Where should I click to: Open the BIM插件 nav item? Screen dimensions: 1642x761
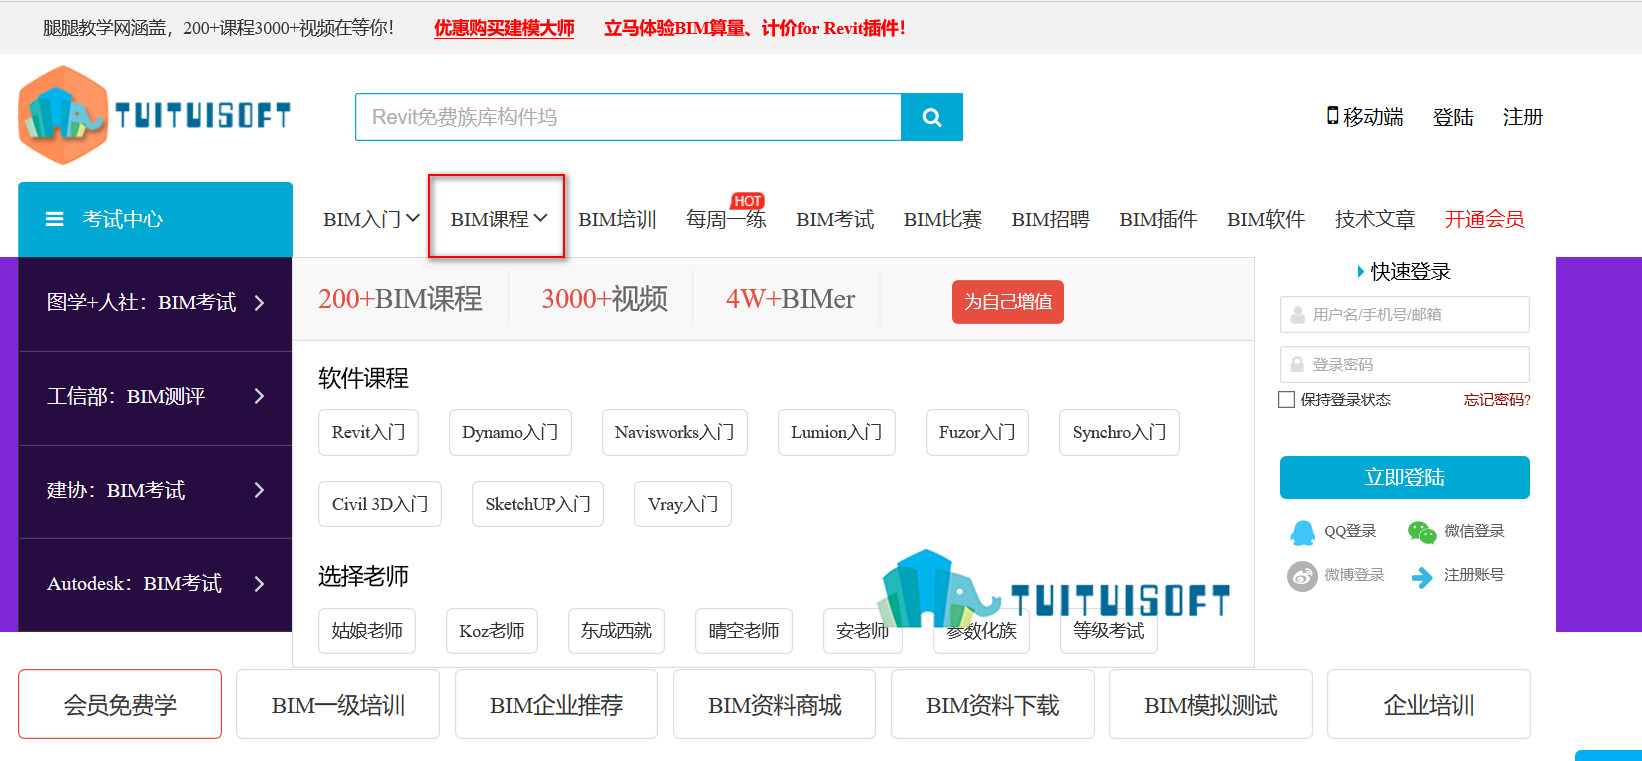(x=1158, y=219)
